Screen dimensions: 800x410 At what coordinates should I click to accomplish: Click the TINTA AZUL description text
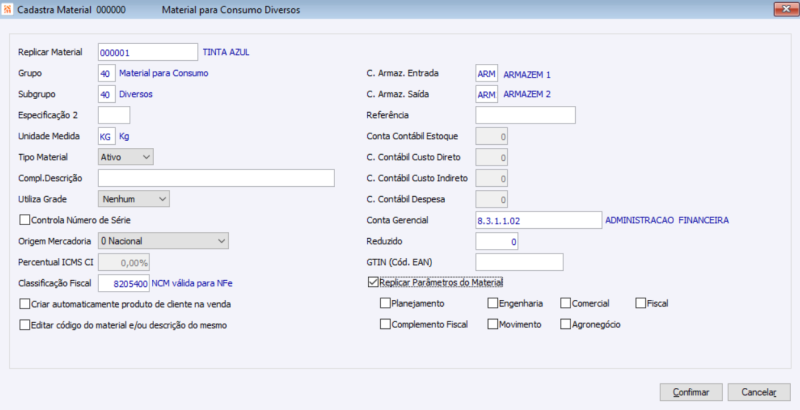(x=226, y=52)
